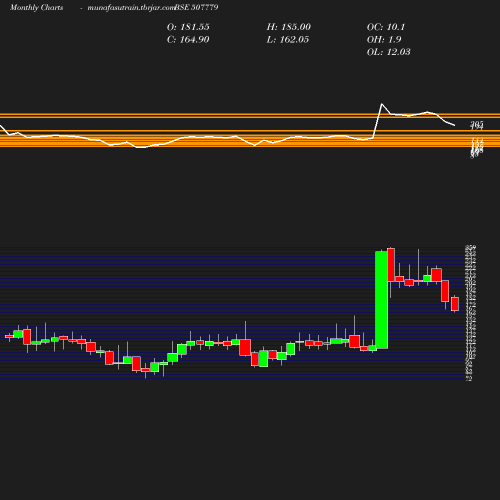Click the 'OH: 1.9' value
Image resolution: width=500 pixels, height=500 pixels.
(x=384, y=40)
